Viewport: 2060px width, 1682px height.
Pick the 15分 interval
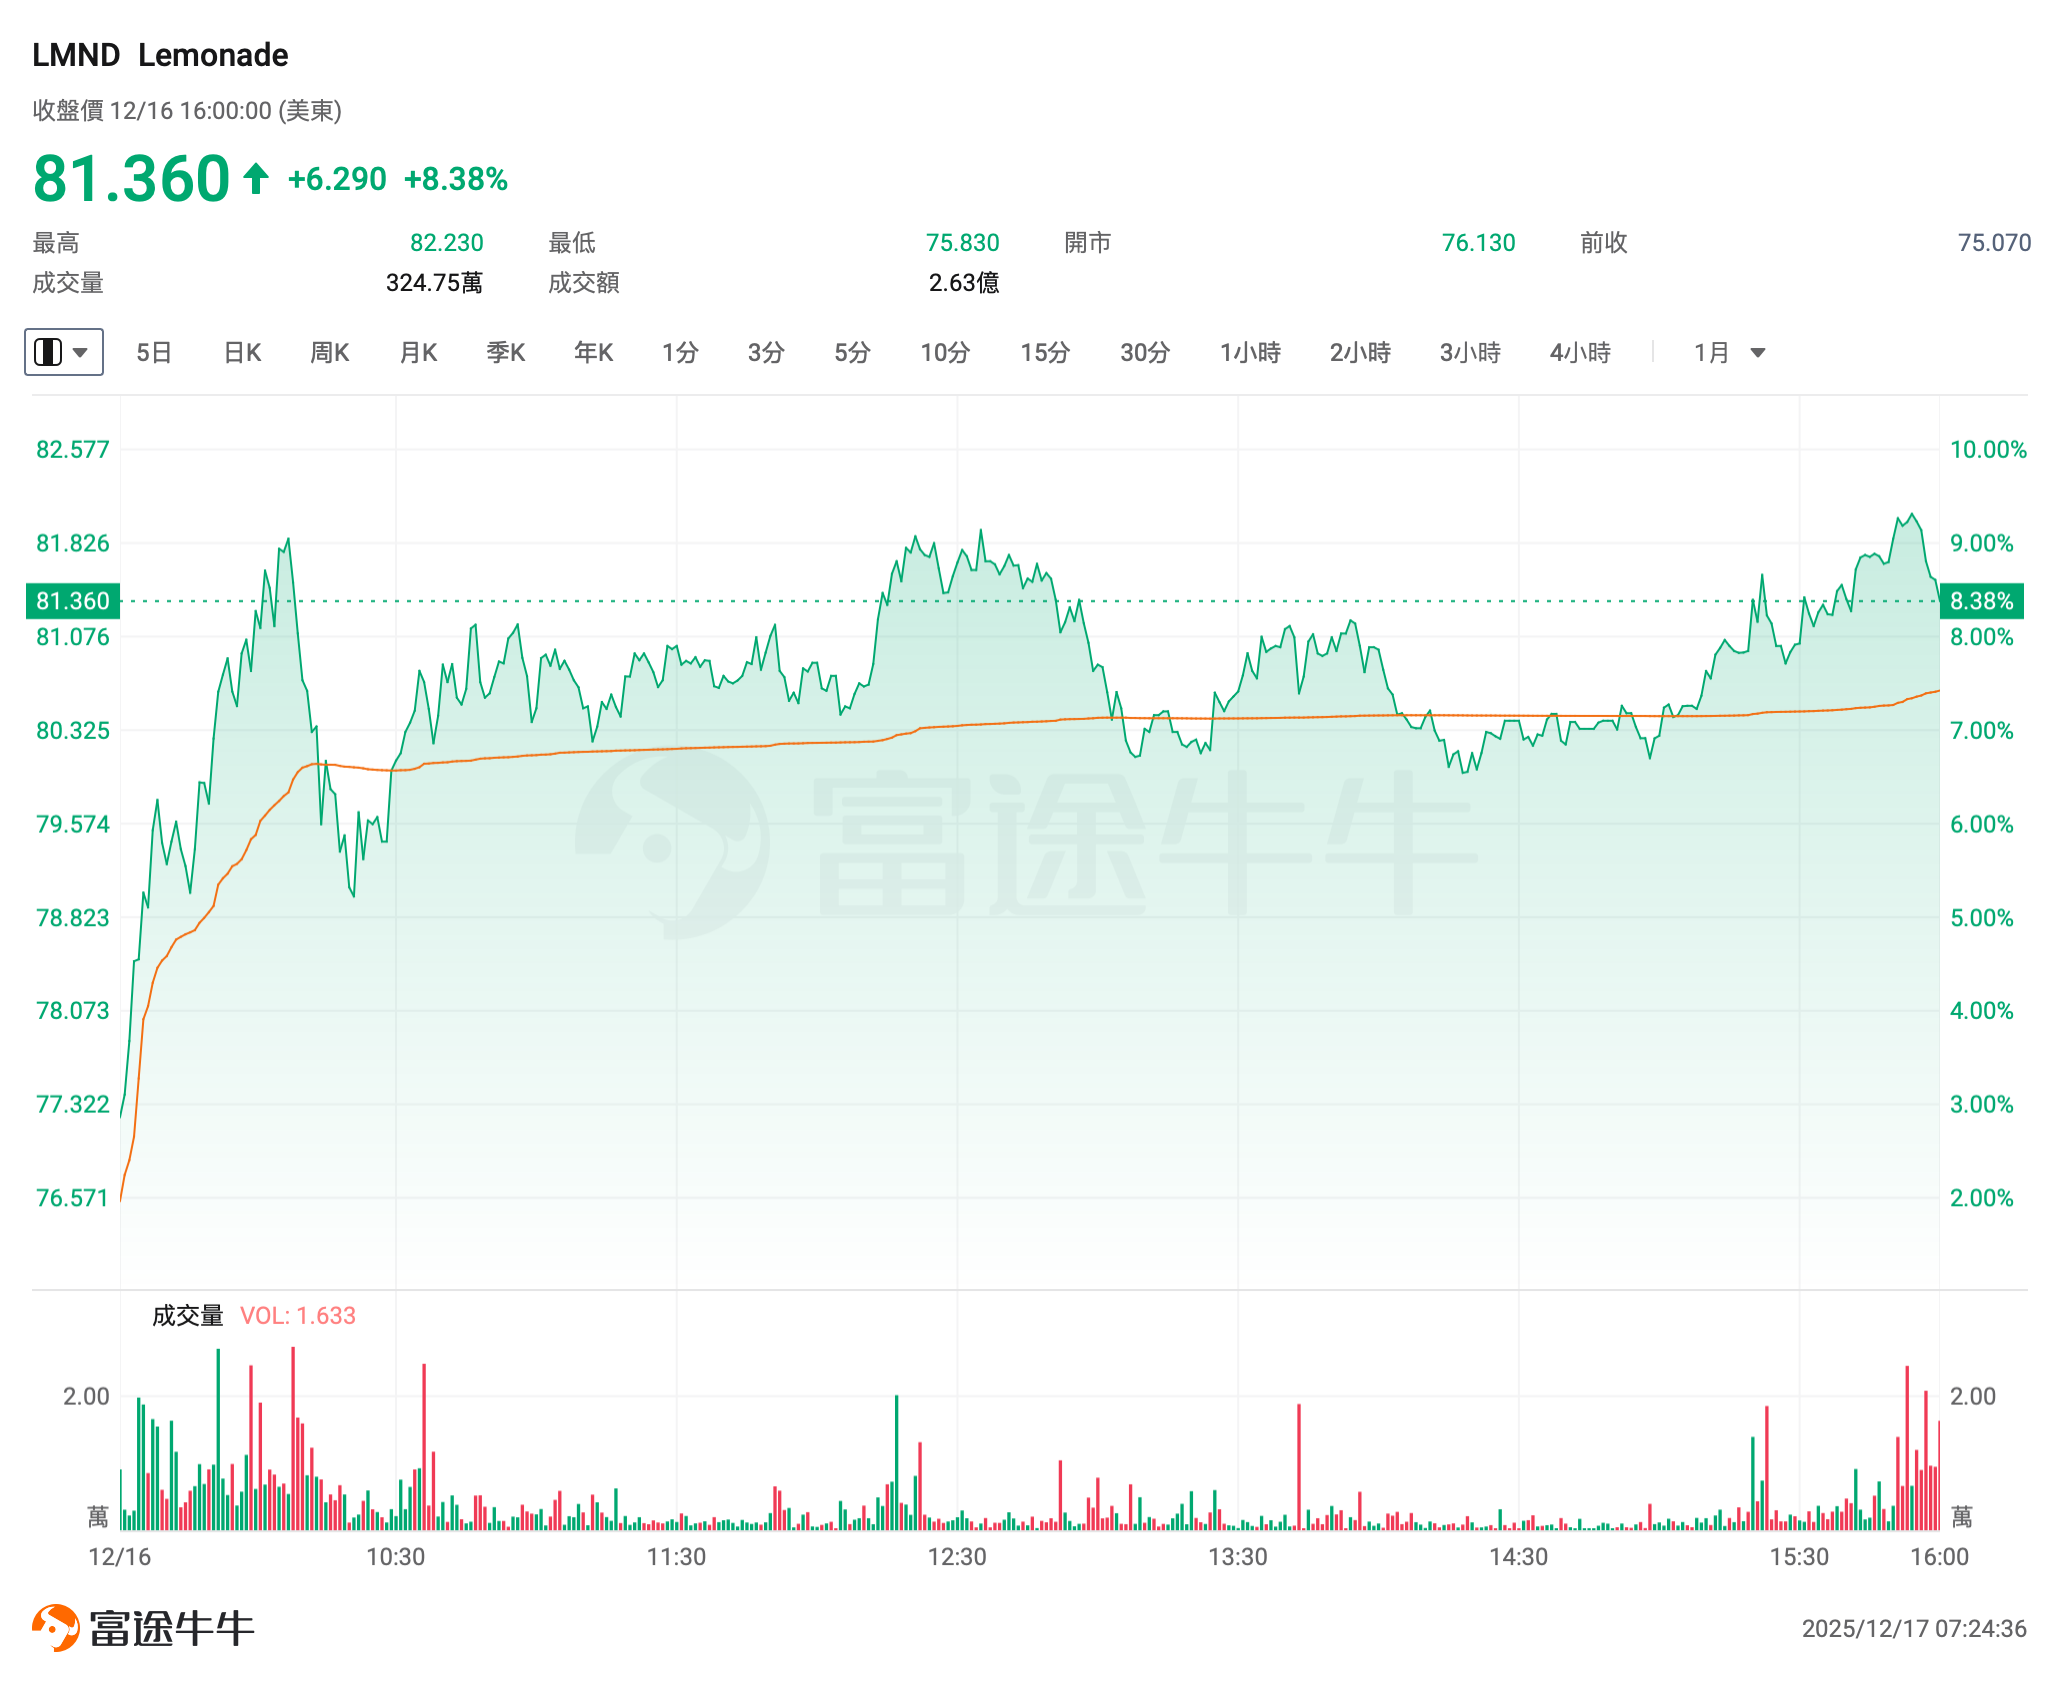pyautogui.click(x=1045, y=352)
